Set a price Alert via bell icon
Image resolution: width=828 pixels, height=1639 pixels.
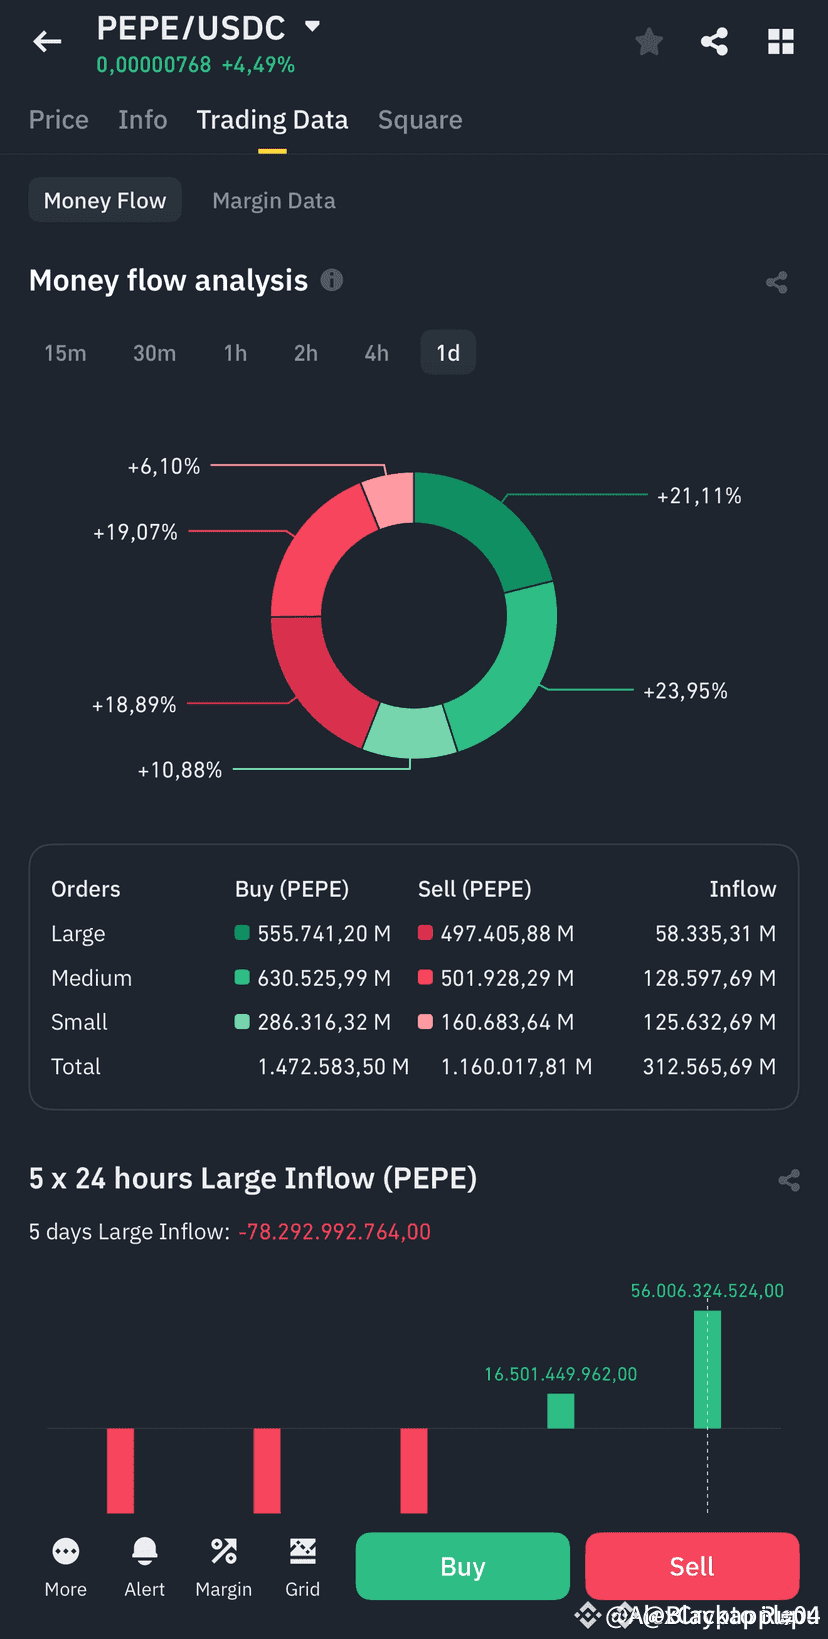coord(144,1551)
